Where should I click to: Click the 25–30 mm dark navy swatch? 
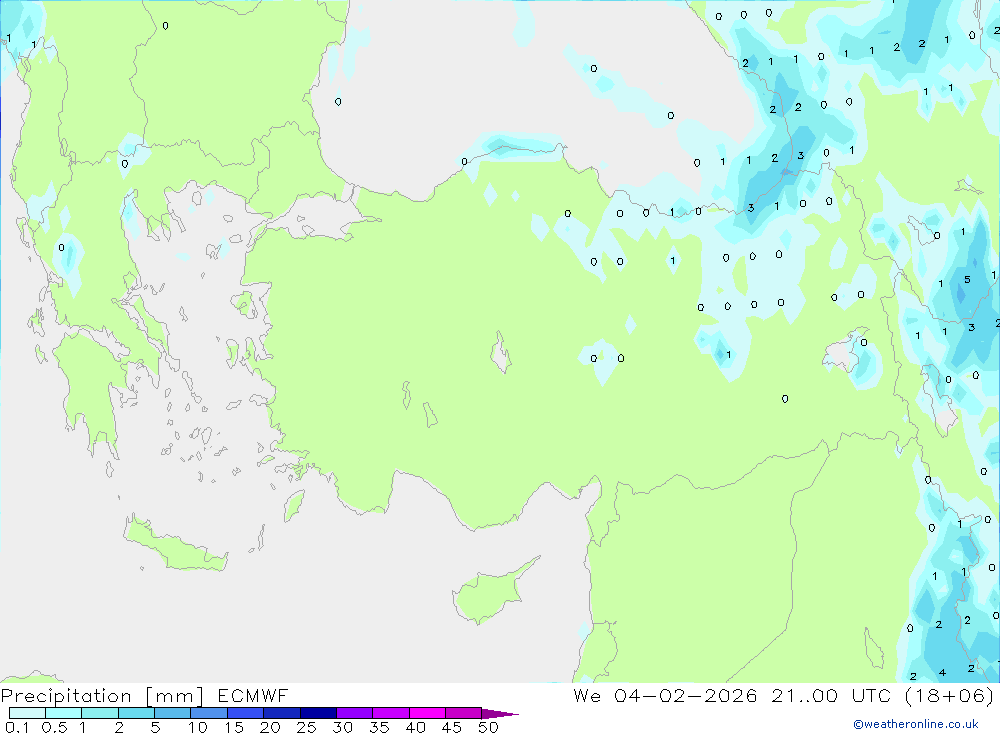(x=318, y=713)
